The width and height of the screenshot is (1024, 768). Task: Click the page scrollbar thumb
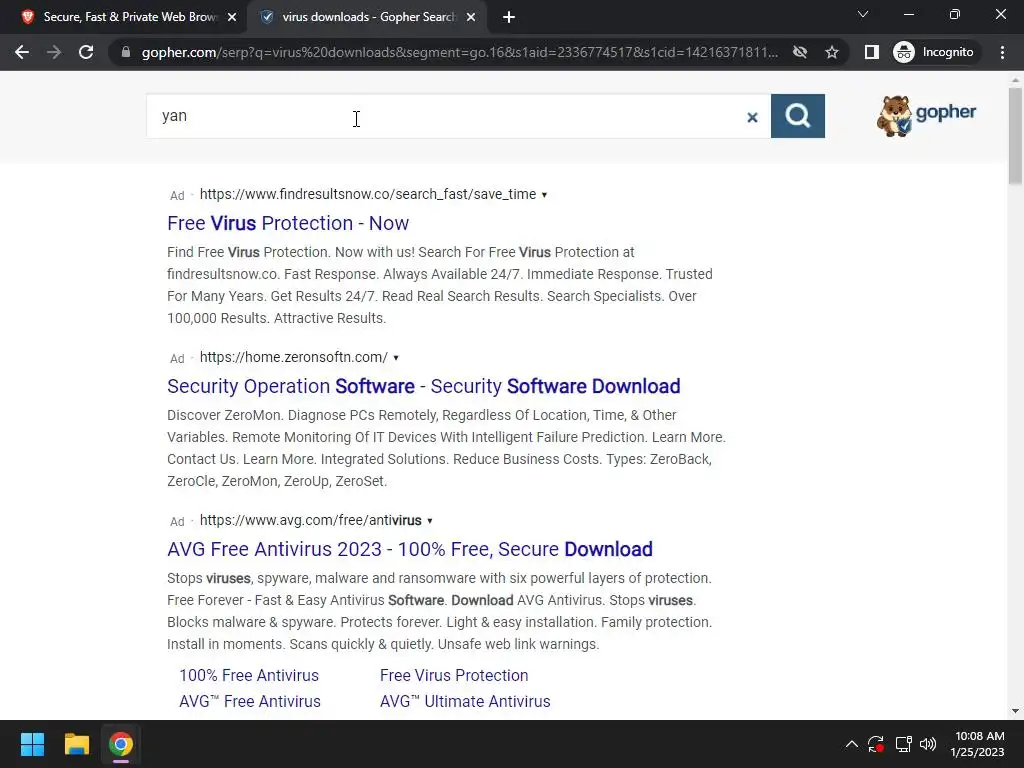click(1015, 136)
